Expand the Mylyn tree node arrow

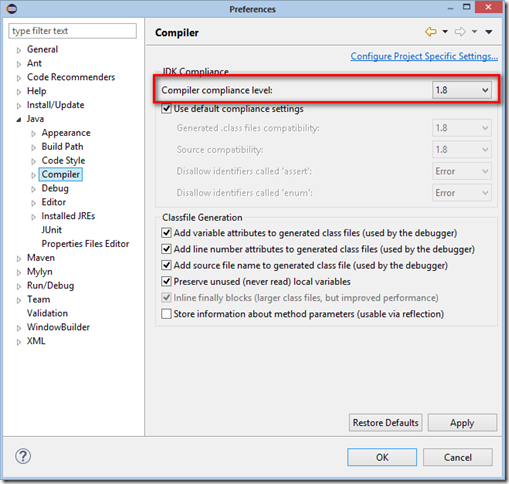click(x=19, y=272)
